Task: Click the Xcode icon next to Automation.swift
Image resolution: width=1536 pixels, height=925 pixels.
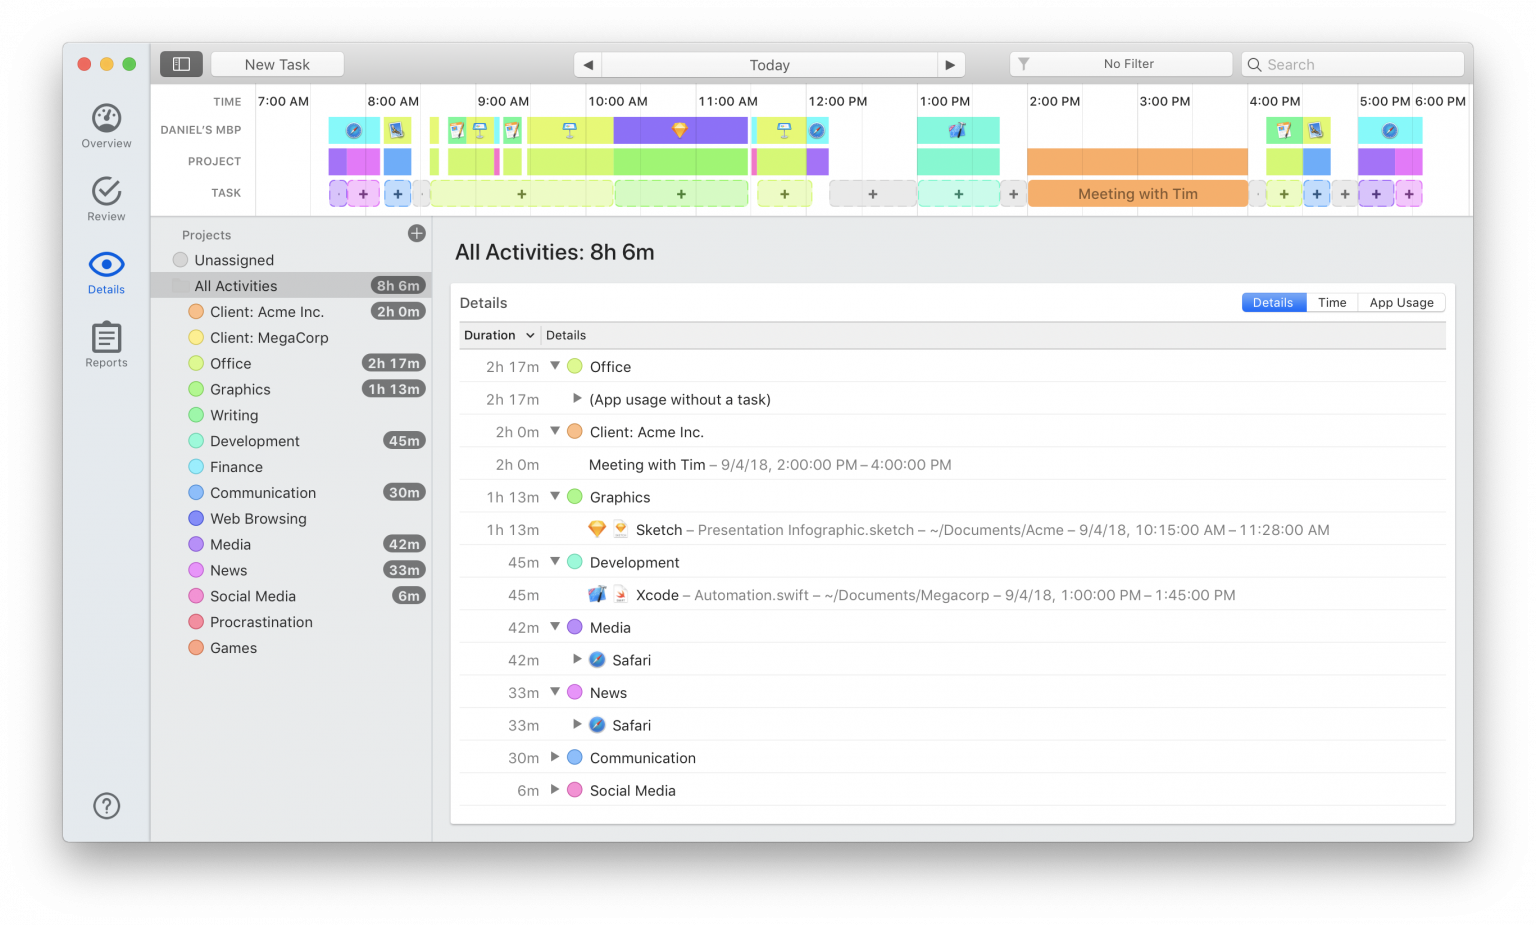Action: tap(598, 593)
